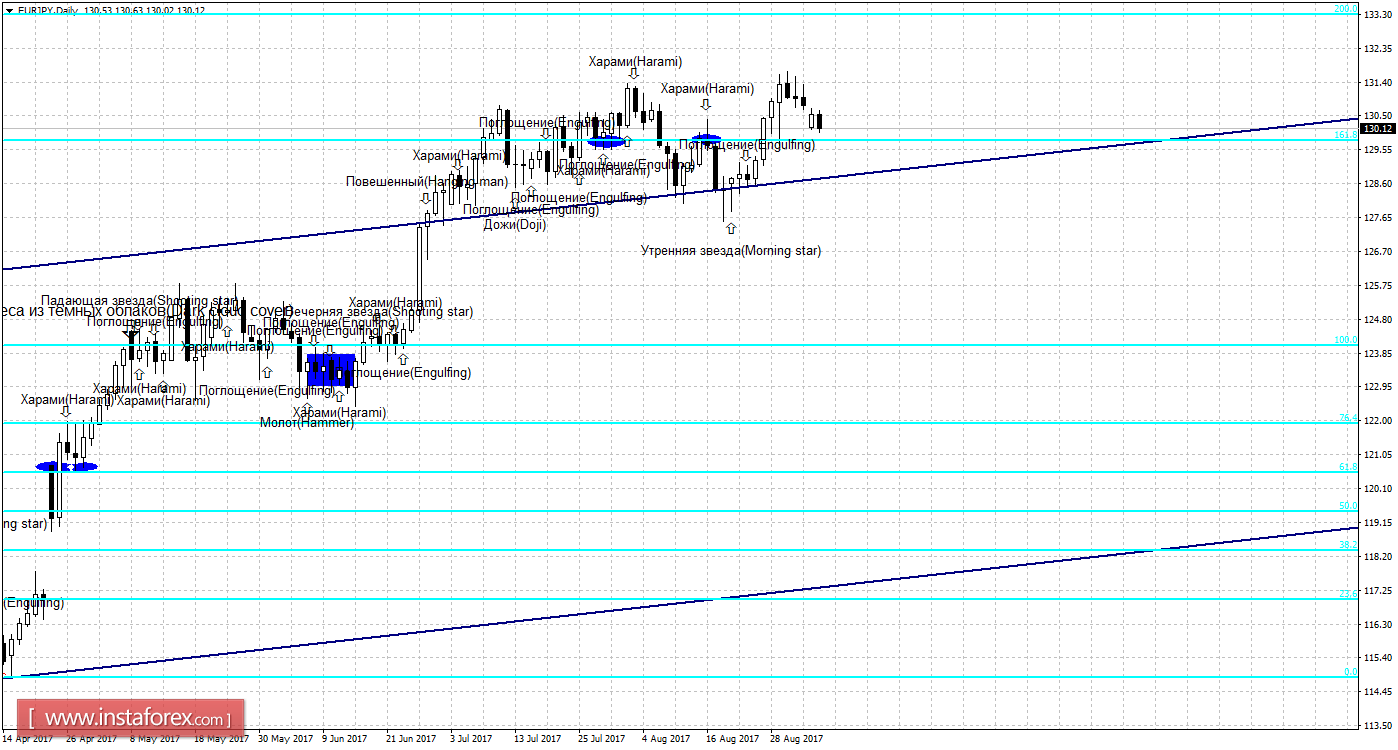Select the current price tag 130.12
This screenshot has width=1398, height=750.
click(x=1377, y=128)
